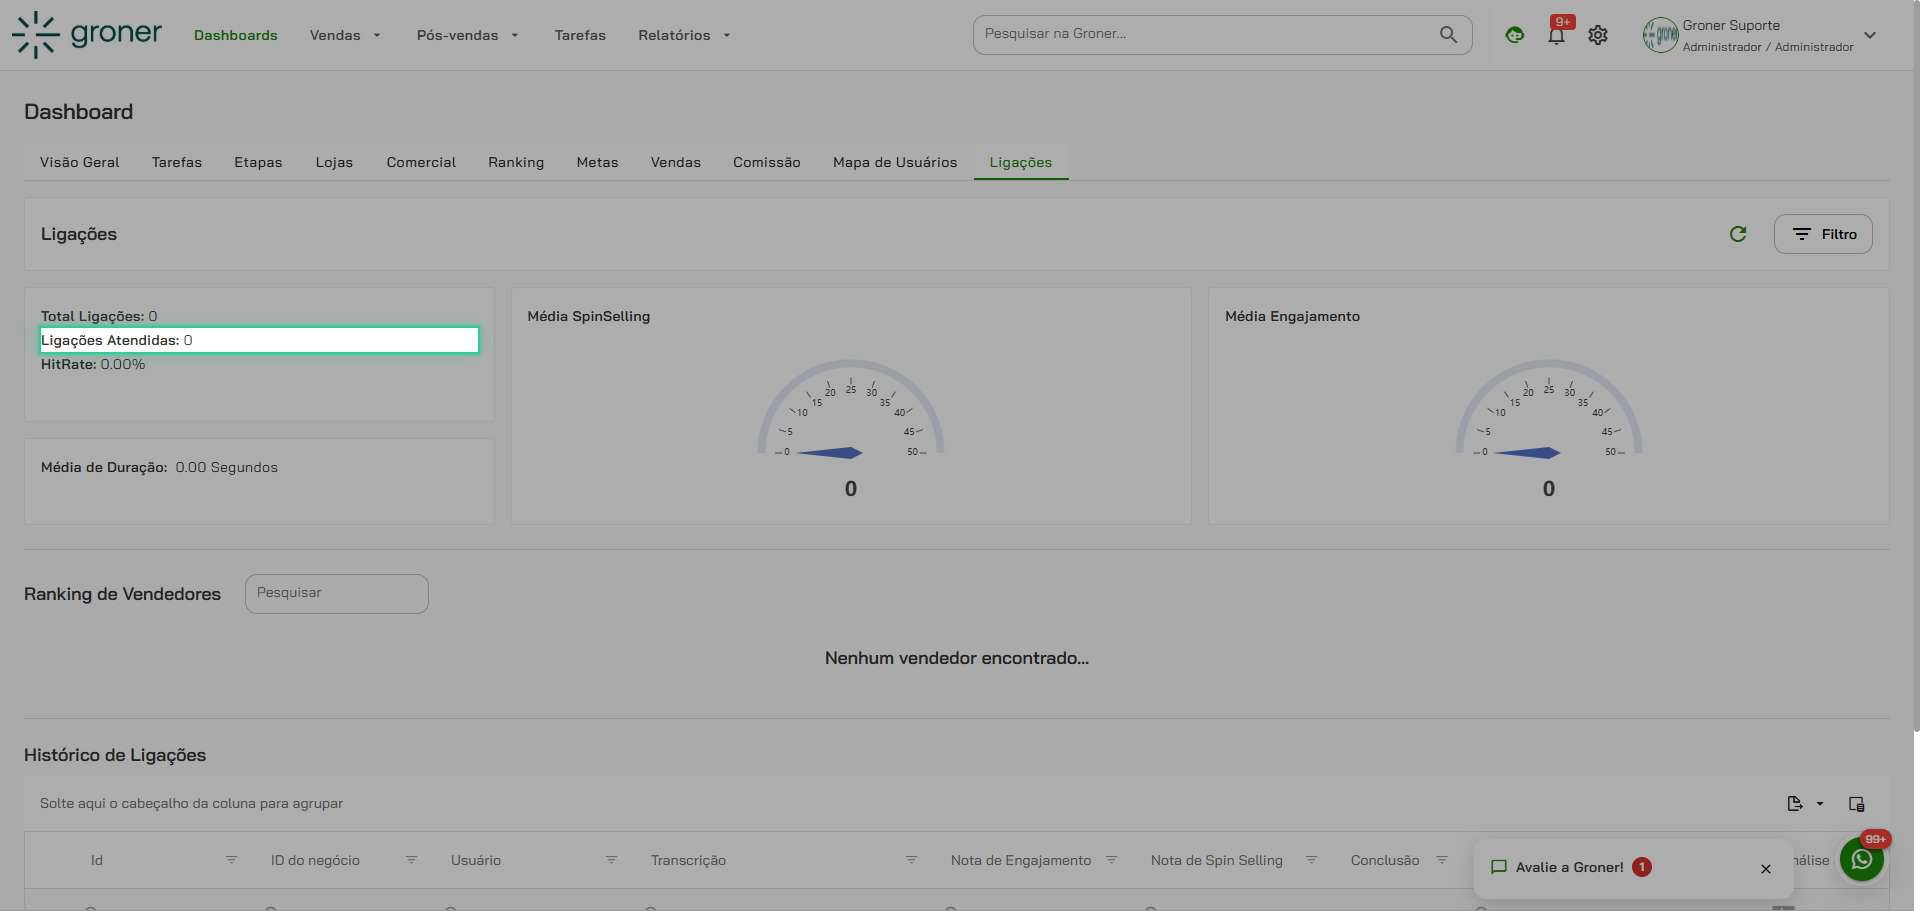The width and height of the screenshot is (1920, 911).
Task: Switch to the Tarefas dashboard tab
Action: [x=177, y=162]
